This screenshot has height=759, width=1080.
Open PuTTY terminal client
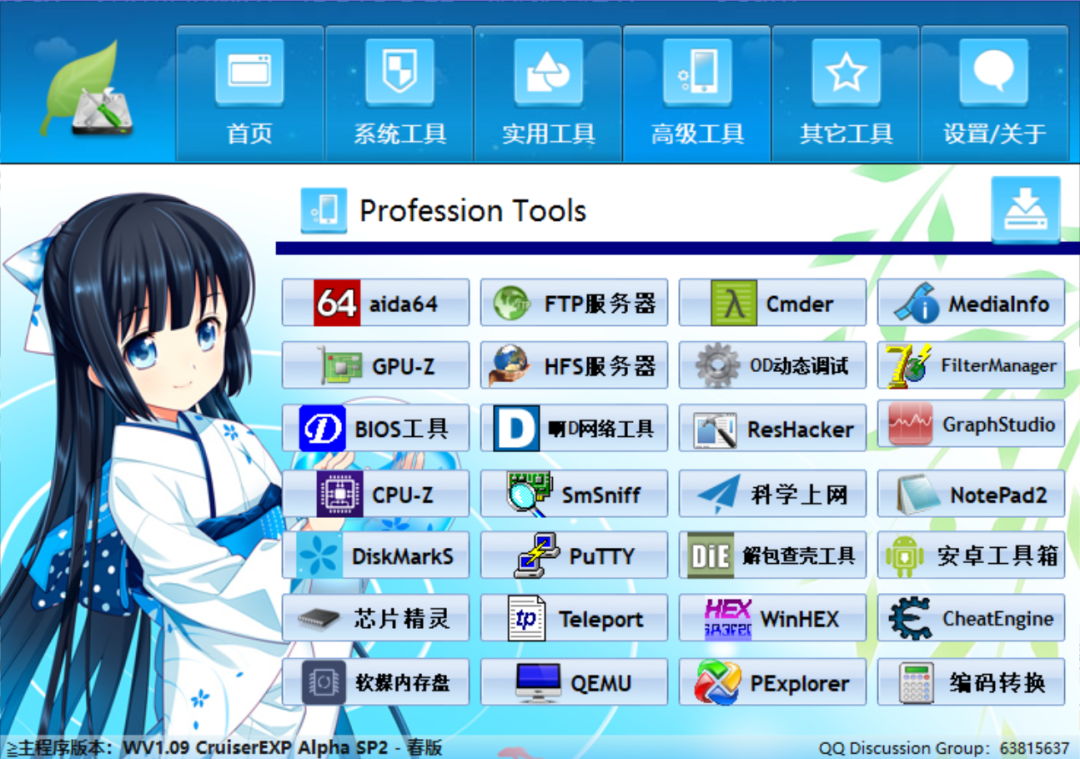(x=574, y=555)
